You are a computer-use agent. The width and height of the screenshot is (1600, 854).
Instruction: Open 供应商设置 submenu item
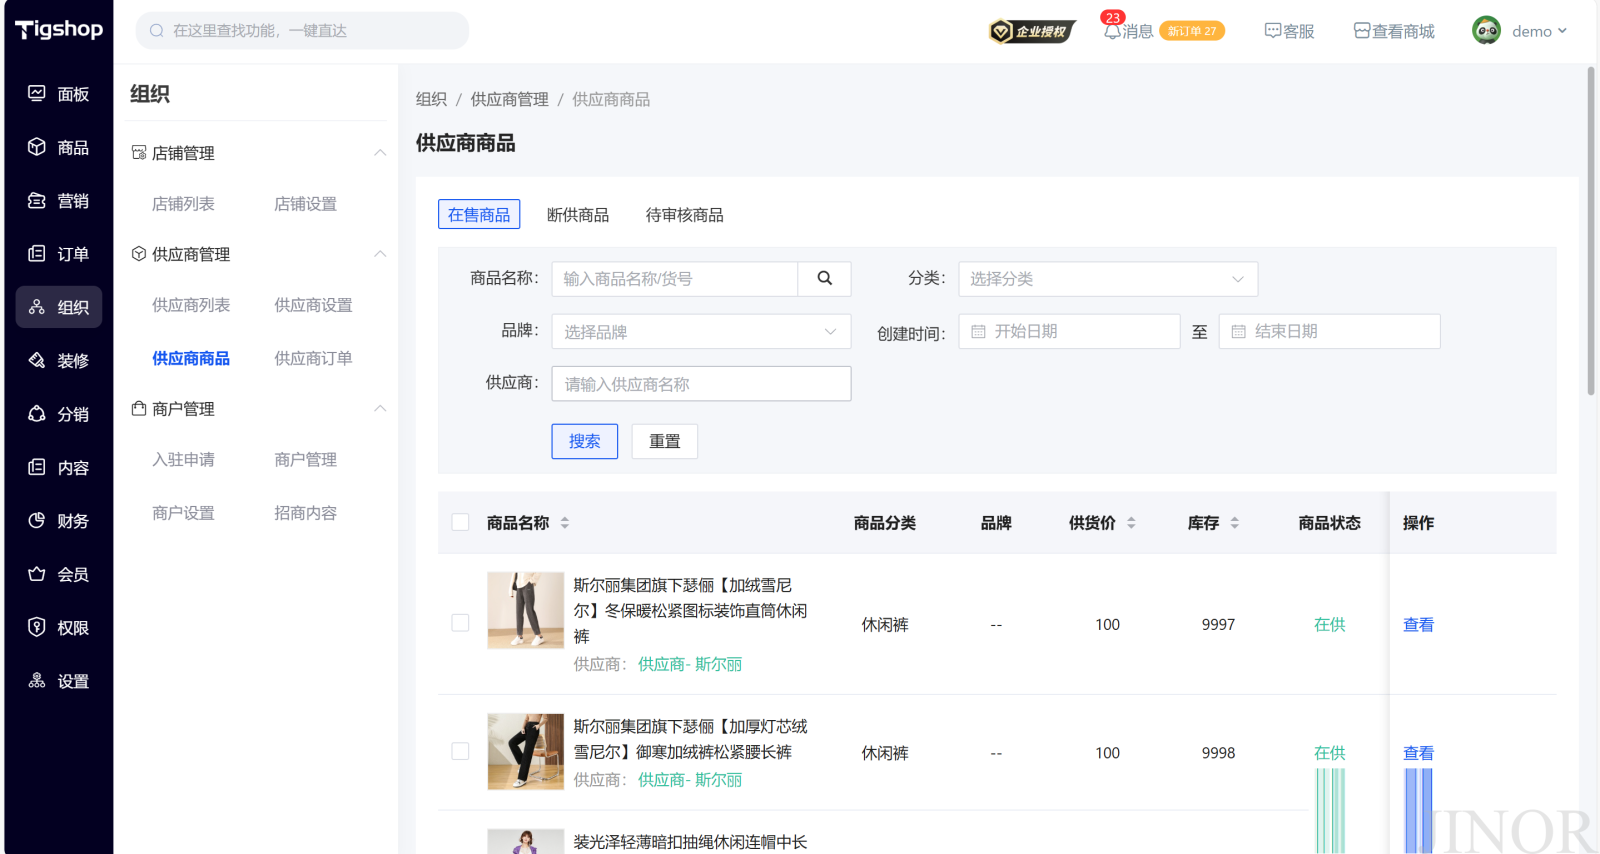pyautogui.click(x=313, y=305)
